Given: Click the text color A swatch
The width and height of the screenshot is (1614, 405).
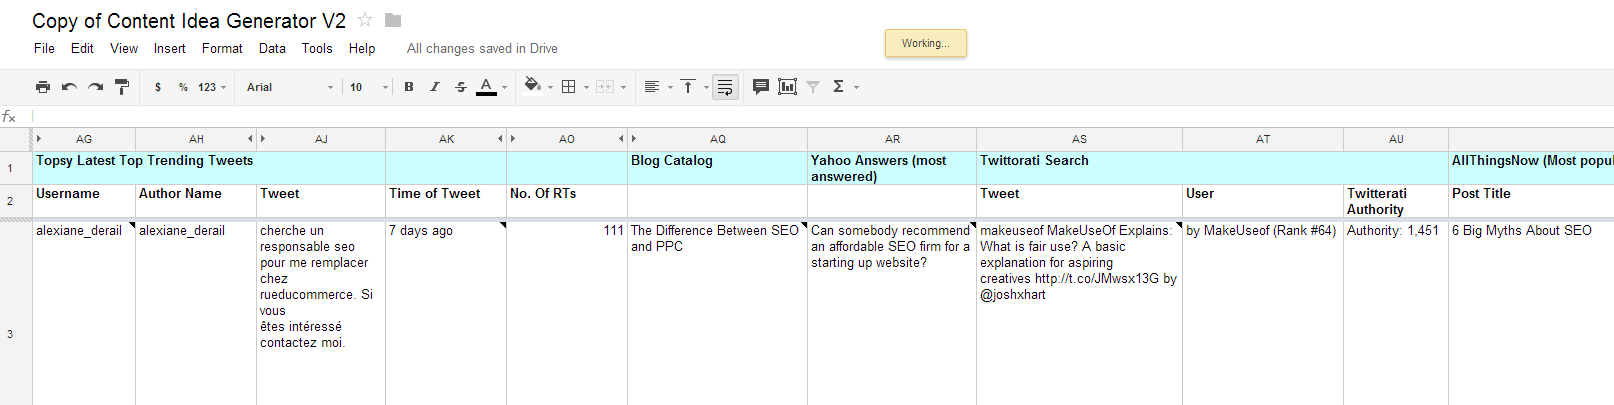Looking at the screenshot, I should (x=486, y=87).
